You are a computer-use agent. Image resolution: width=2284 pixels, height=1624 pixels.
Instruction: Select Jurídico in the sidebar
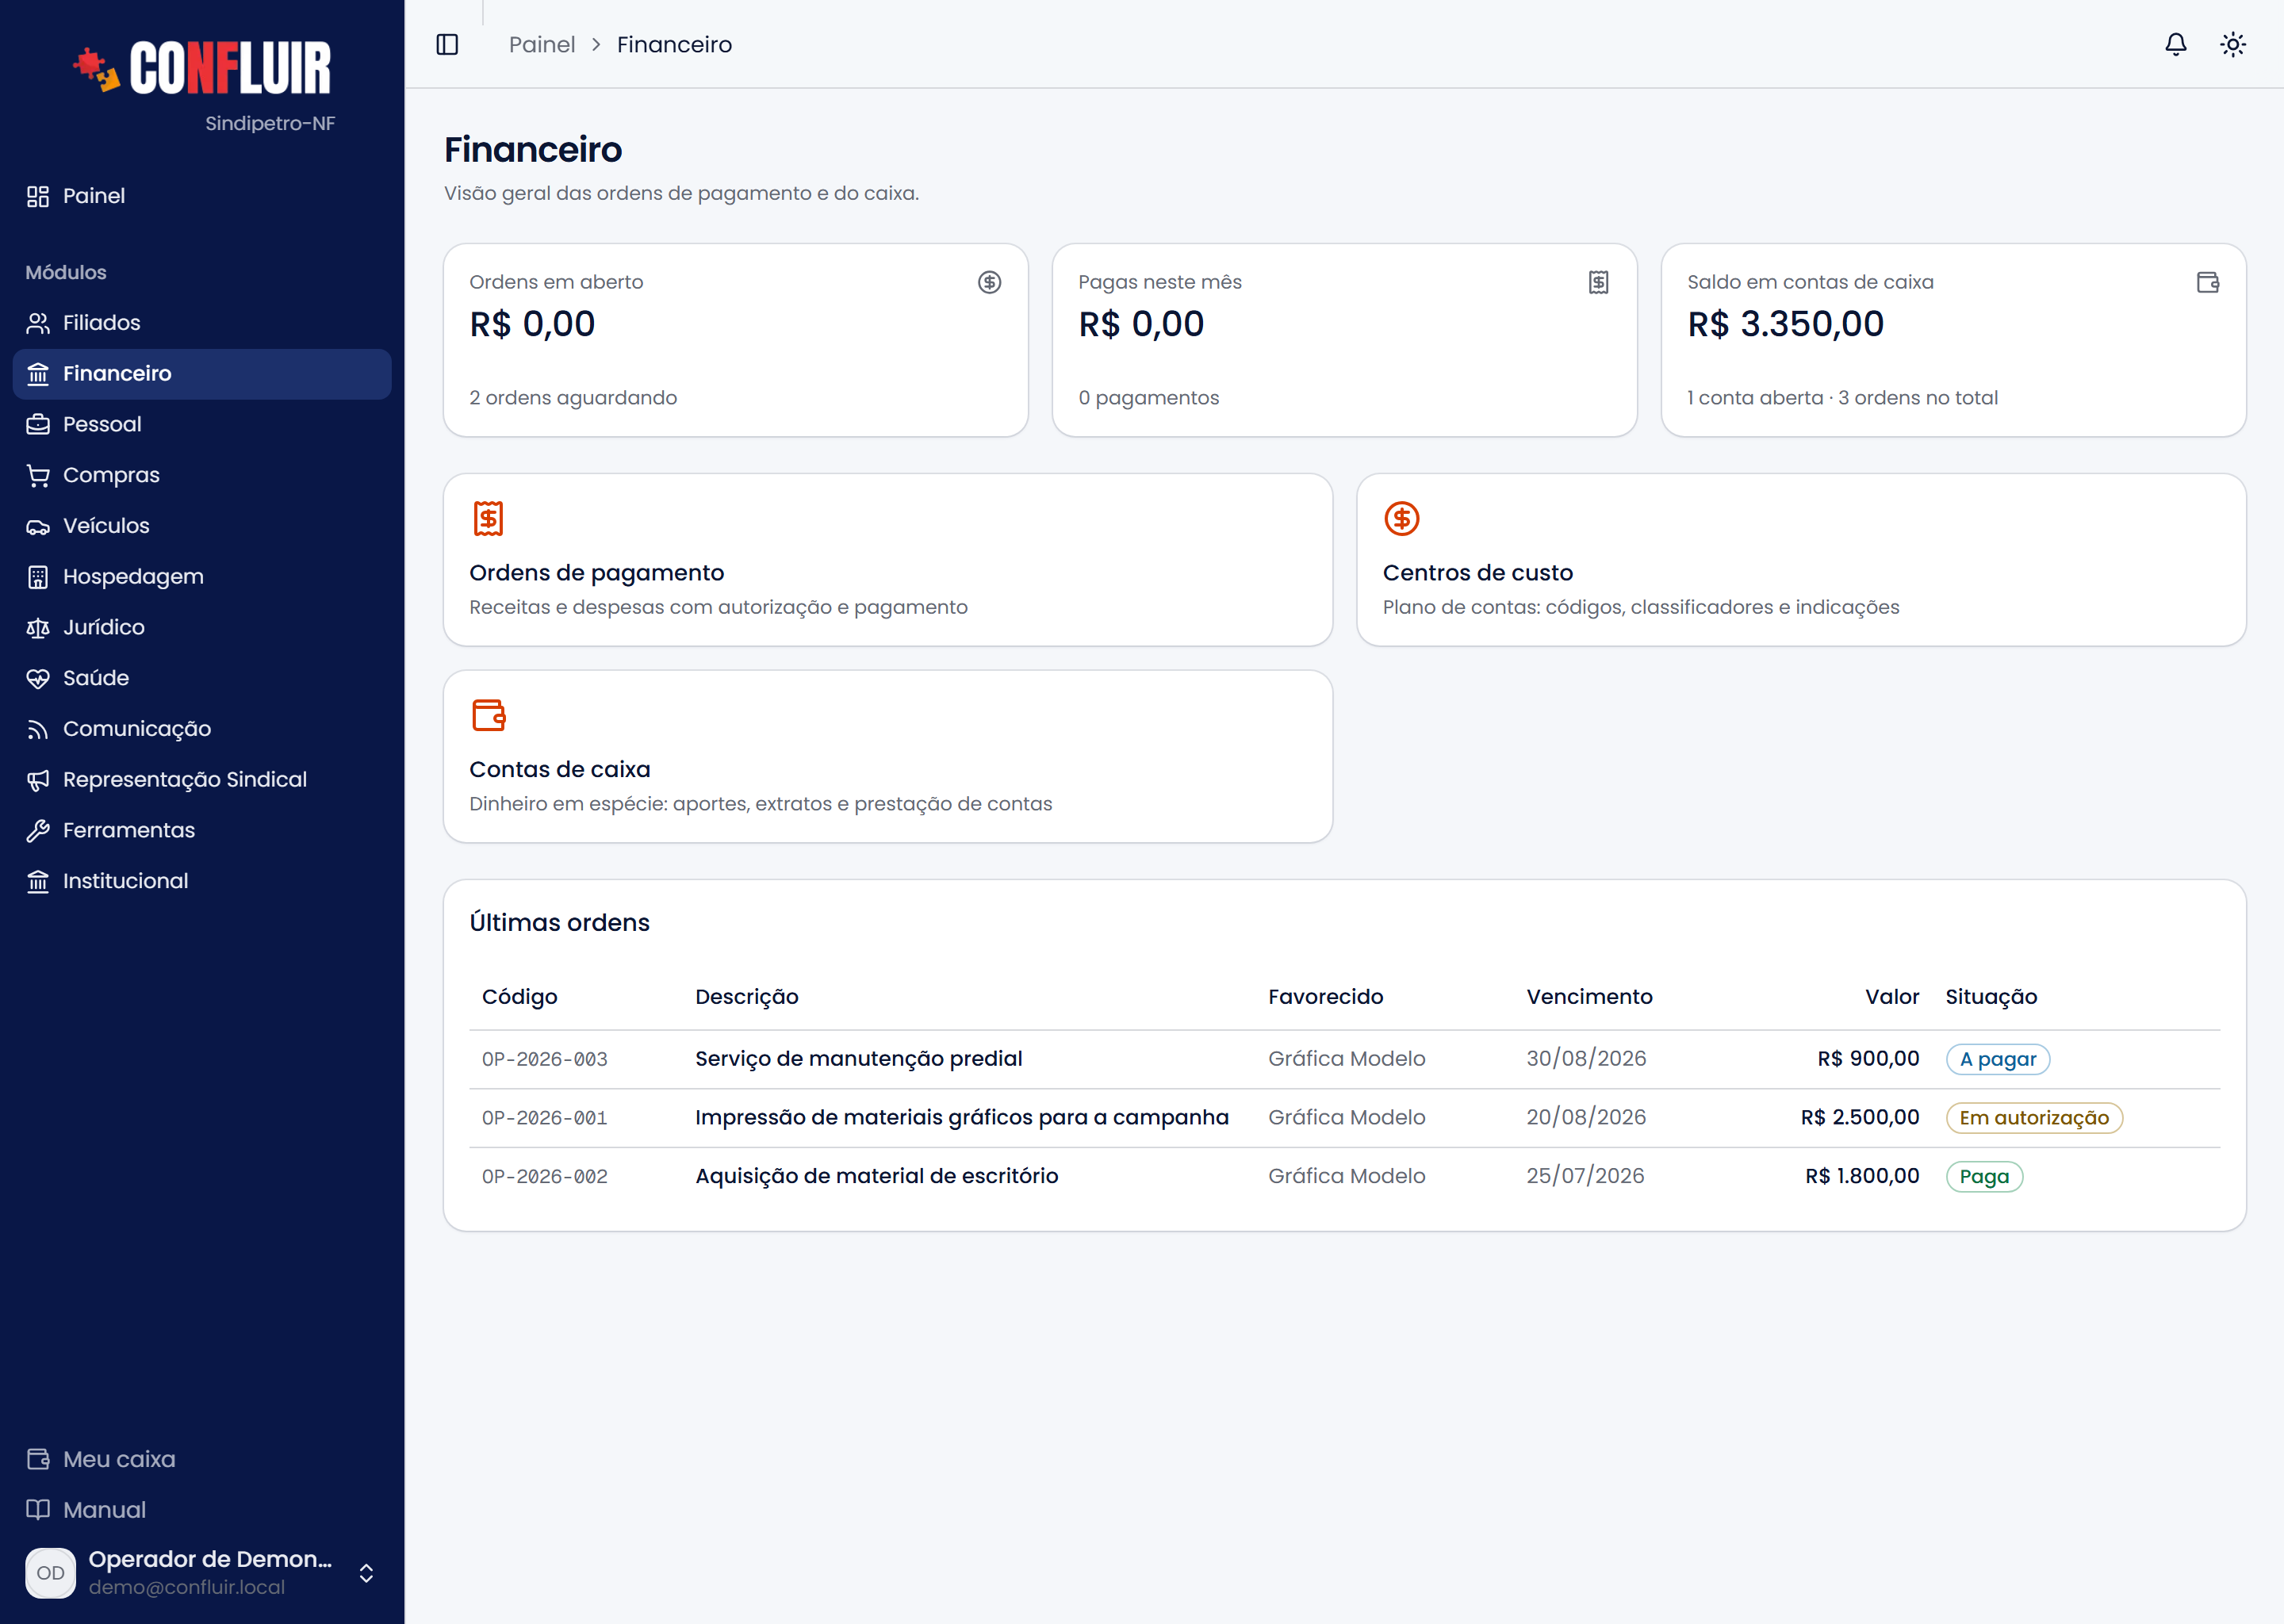pyautogui.click(x=202, y=627)
